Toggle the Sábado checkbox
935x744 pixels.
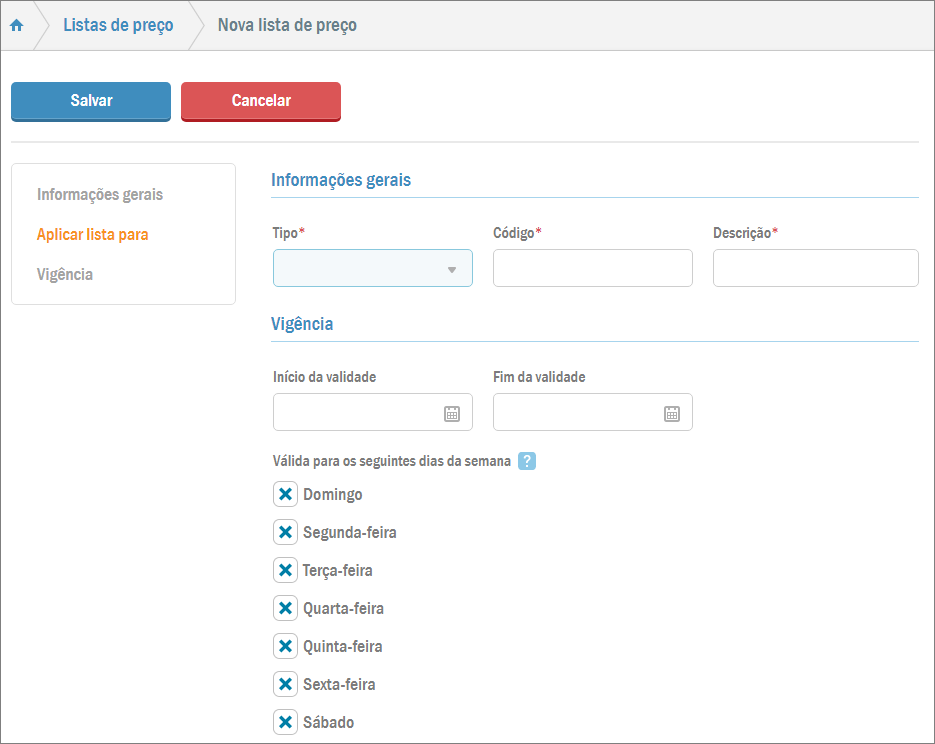click(285, 722)
